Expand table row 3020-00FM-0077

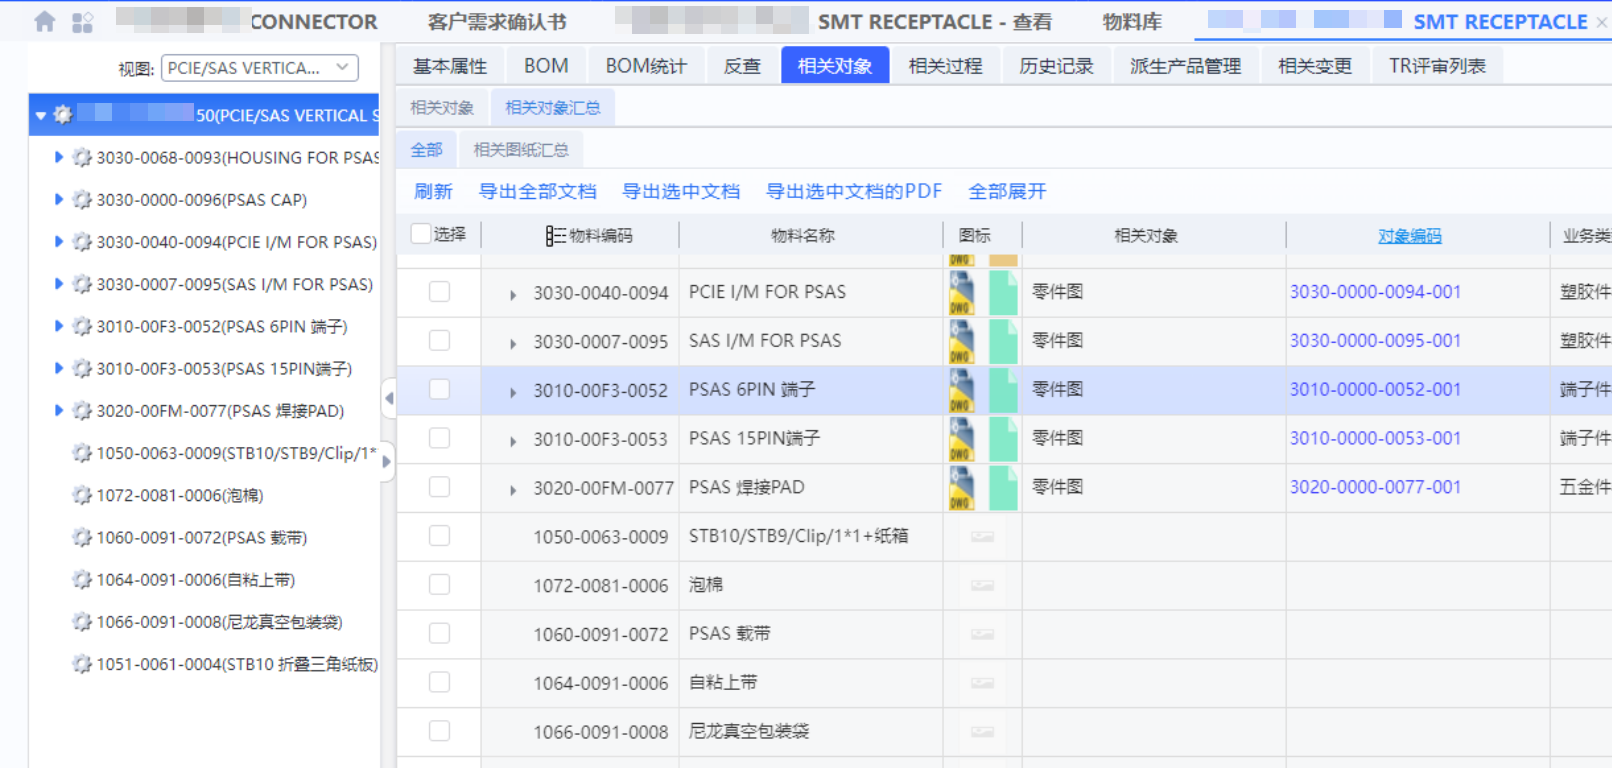513,490
